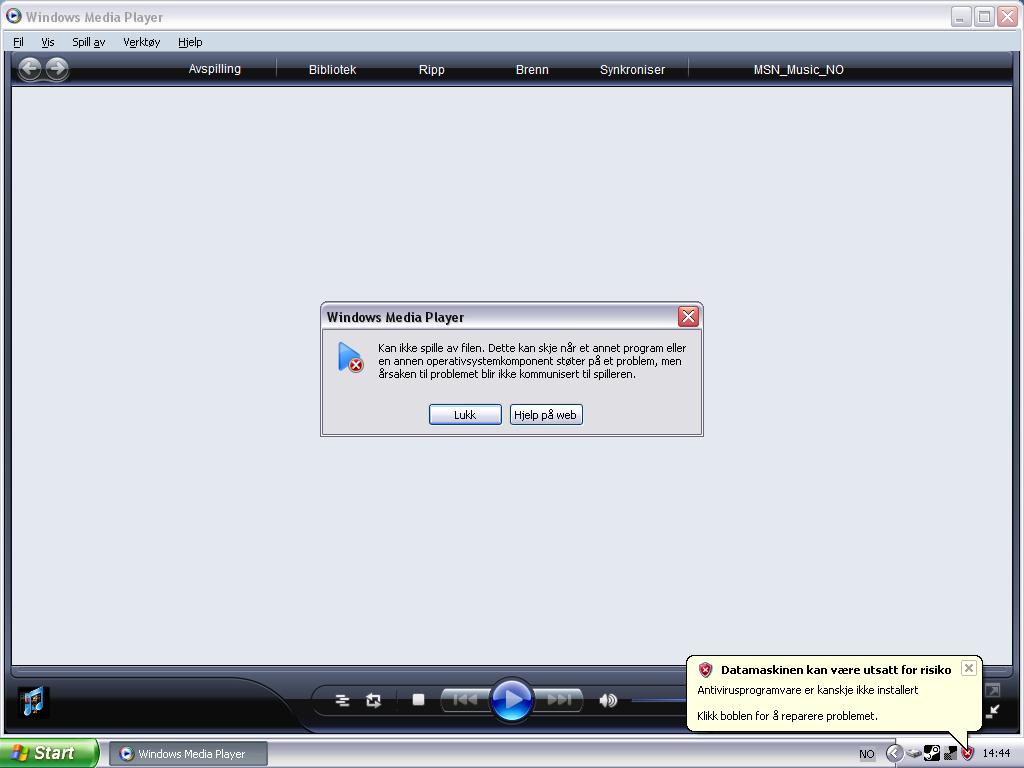
Task: Close the security warning balloon
Action: coord(968,668)
